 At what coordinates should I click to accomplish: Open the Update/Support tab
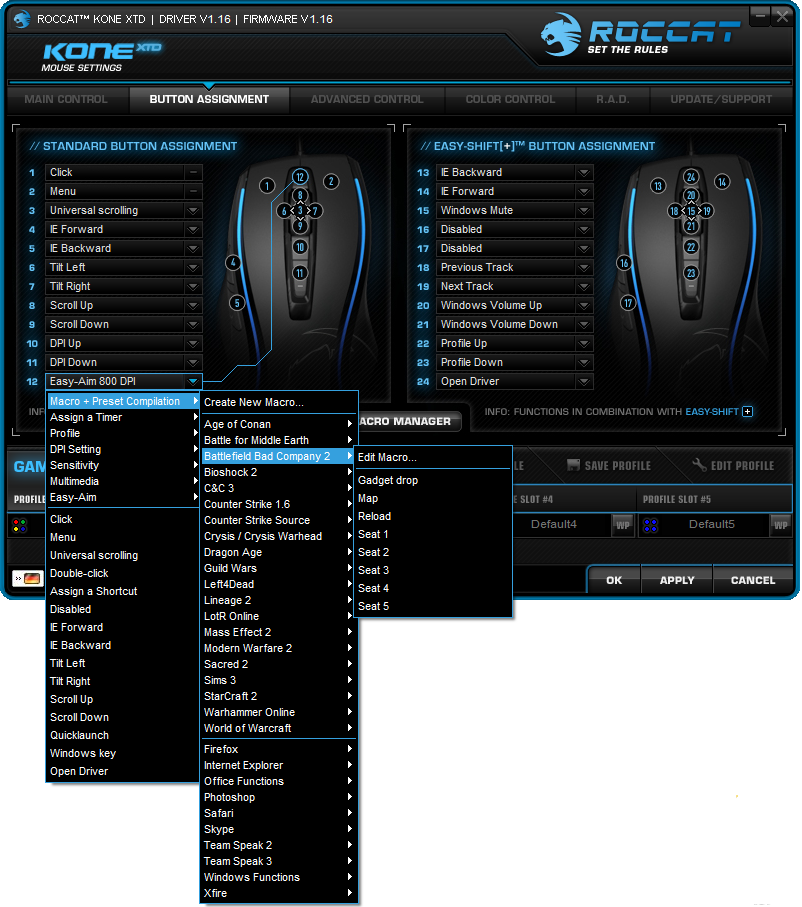721,99
